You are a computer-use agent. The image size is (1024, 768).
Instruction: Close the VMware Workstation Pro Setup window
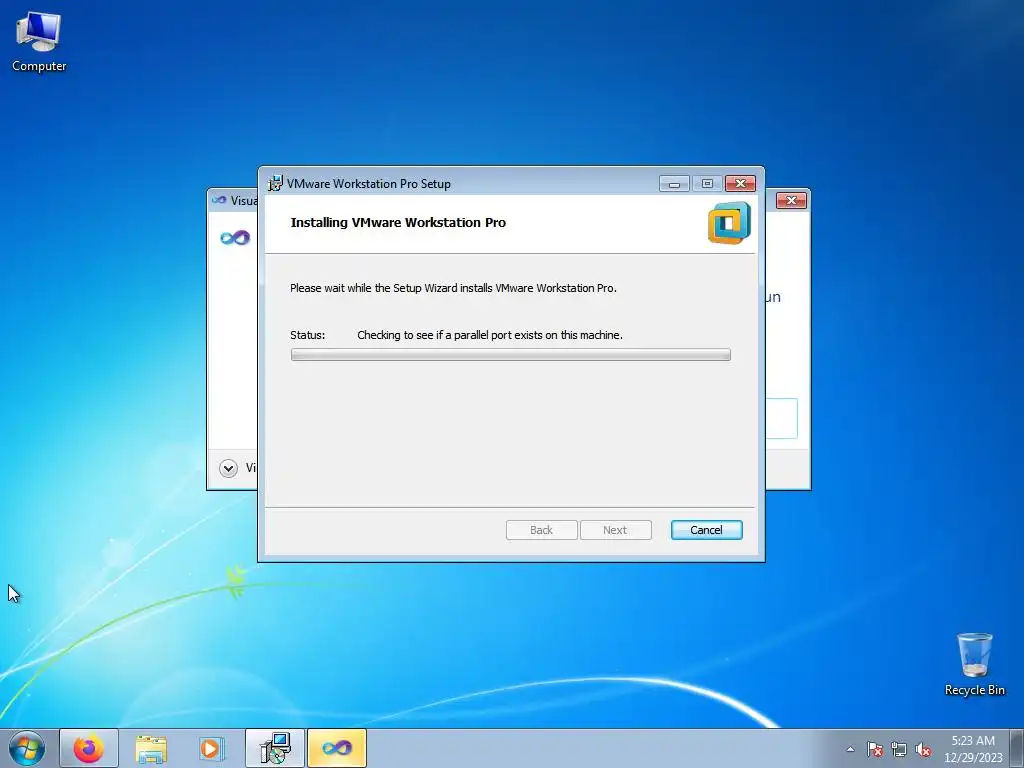741,184
